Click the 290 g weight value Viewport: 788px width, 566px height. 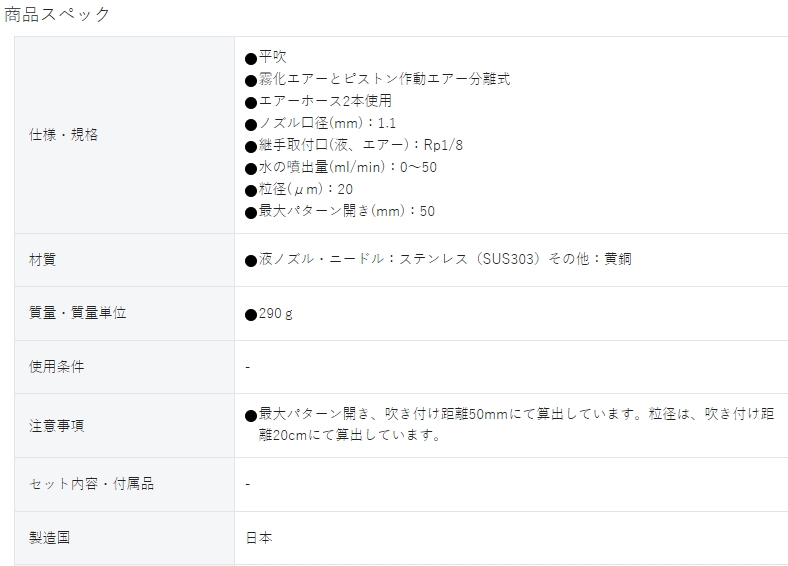269,314
